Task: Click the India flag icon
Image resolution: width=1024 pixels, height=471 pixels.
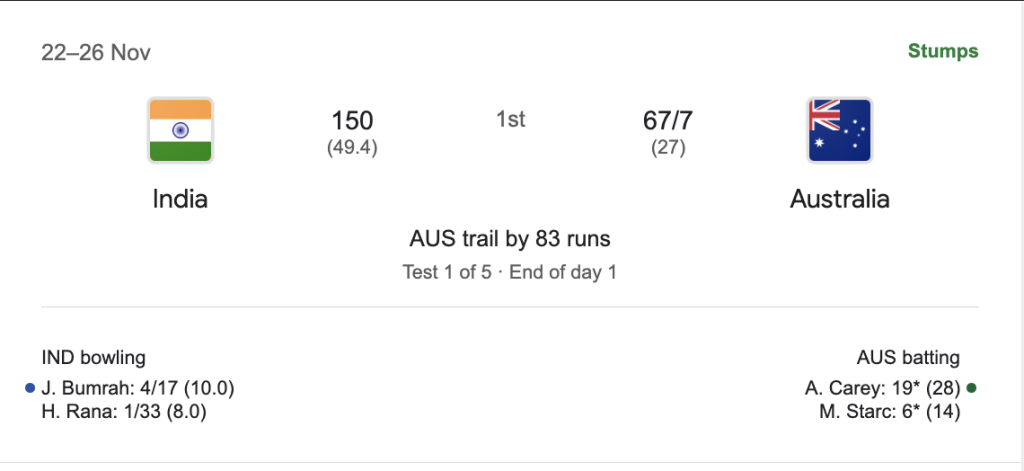Action: pos(180,130)
